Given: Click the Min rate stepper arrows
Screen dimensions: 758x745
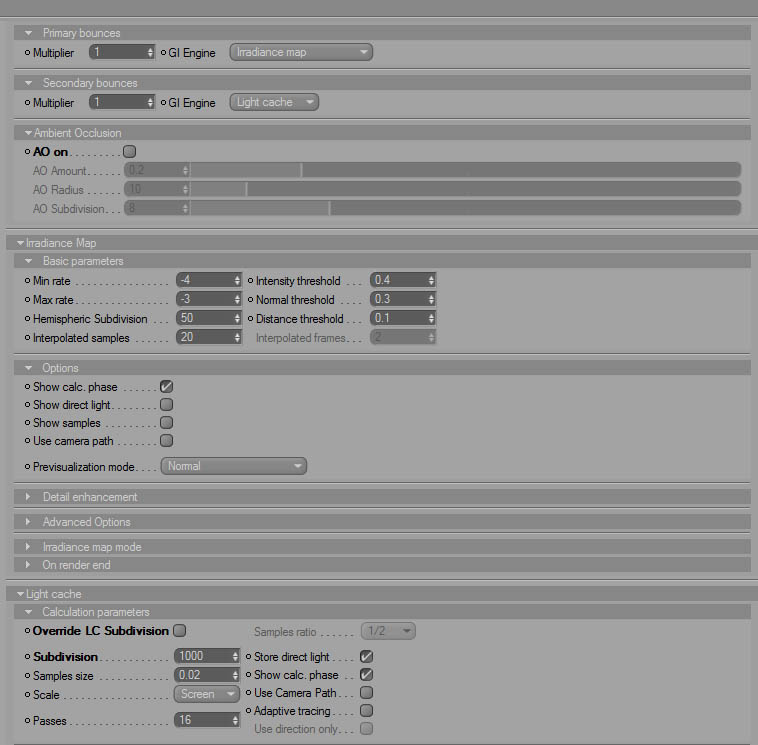Looking at the screenshot, I should 237,280.
